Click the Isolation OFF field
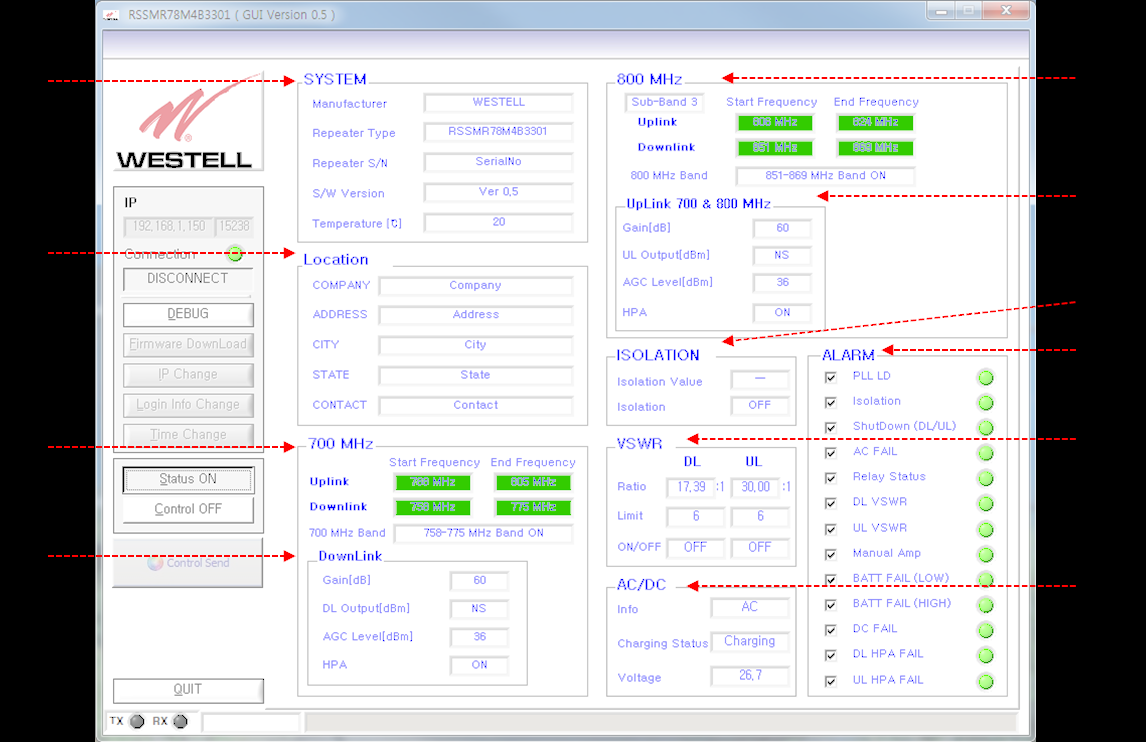The width and height of the screenshot is (1146, 742). tap(759, 406)
